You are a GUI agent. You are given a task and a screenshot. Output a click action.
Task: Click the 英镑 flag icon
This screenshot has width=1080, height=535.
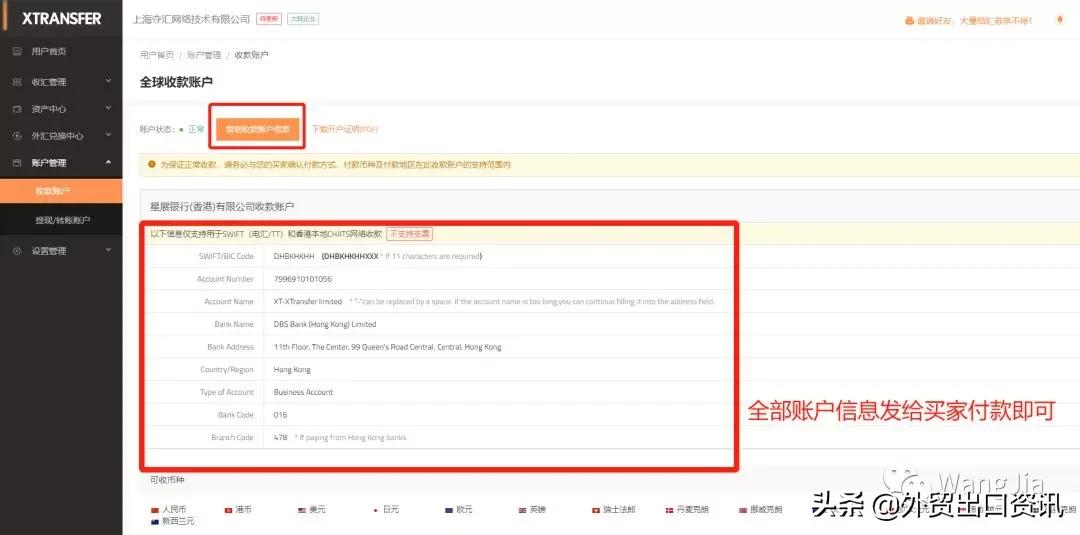523,510
